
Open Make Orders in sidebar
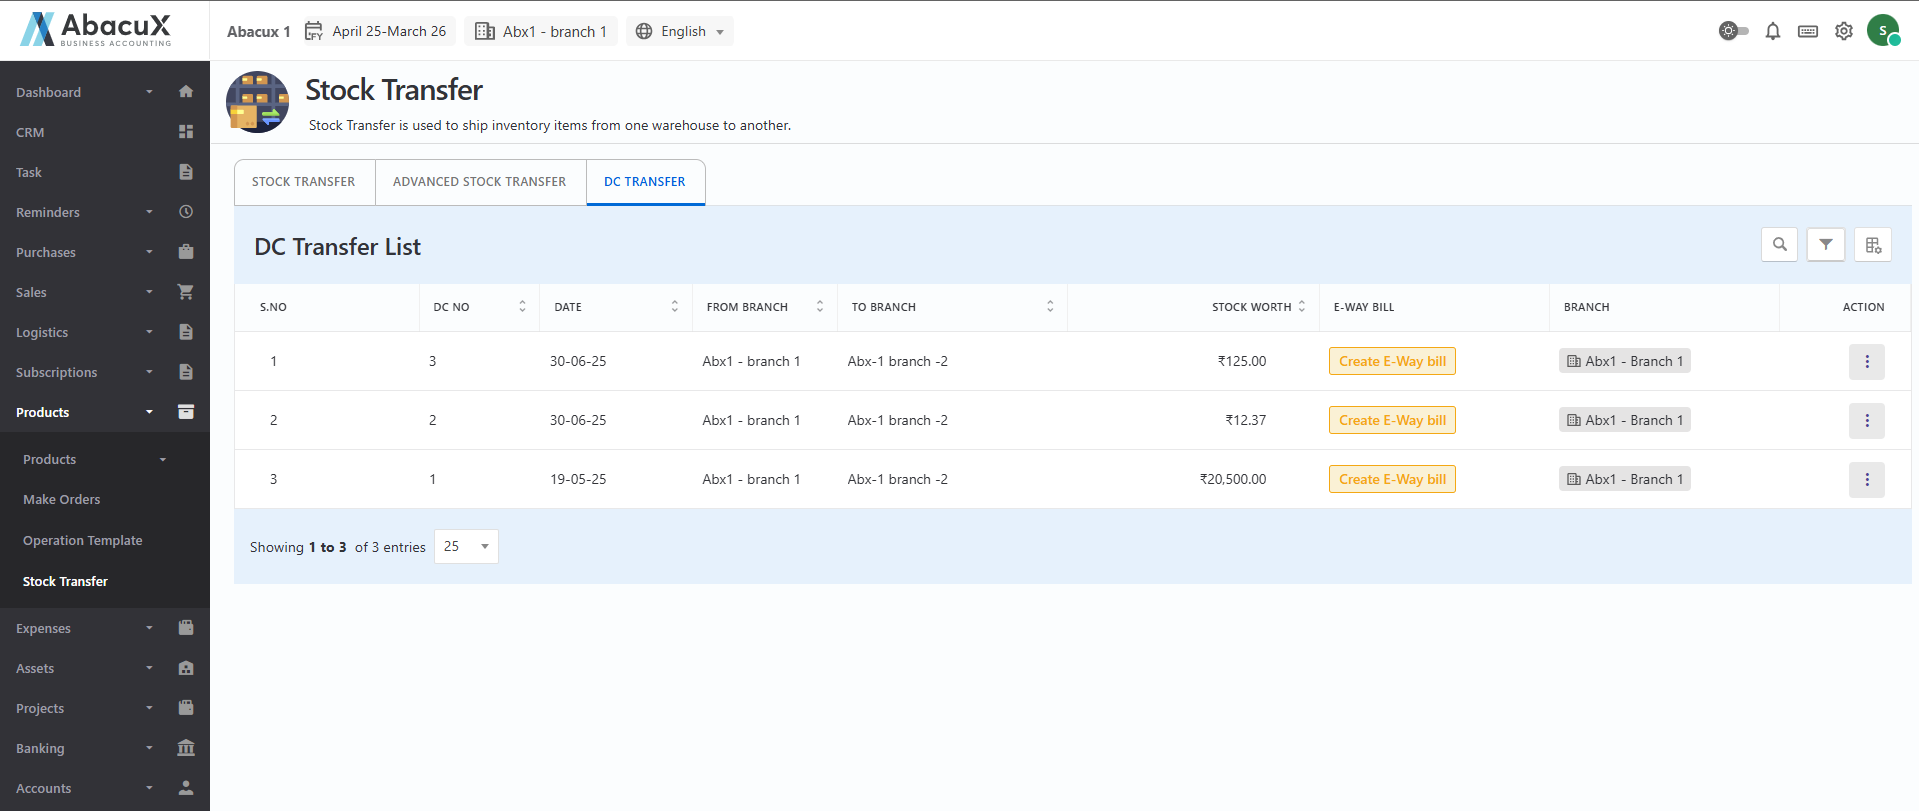[x=62, y=500]
